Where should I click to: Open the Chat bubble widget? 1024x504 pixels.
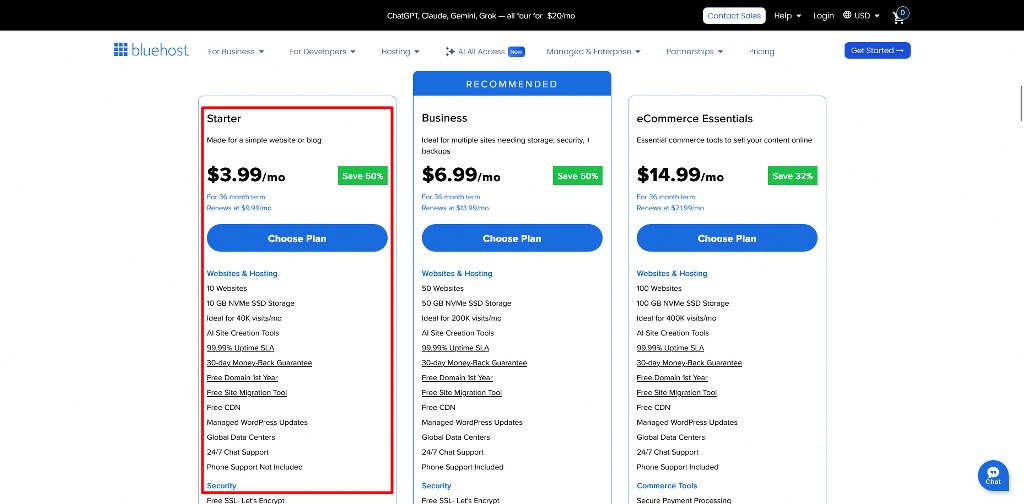coord(993,476)
